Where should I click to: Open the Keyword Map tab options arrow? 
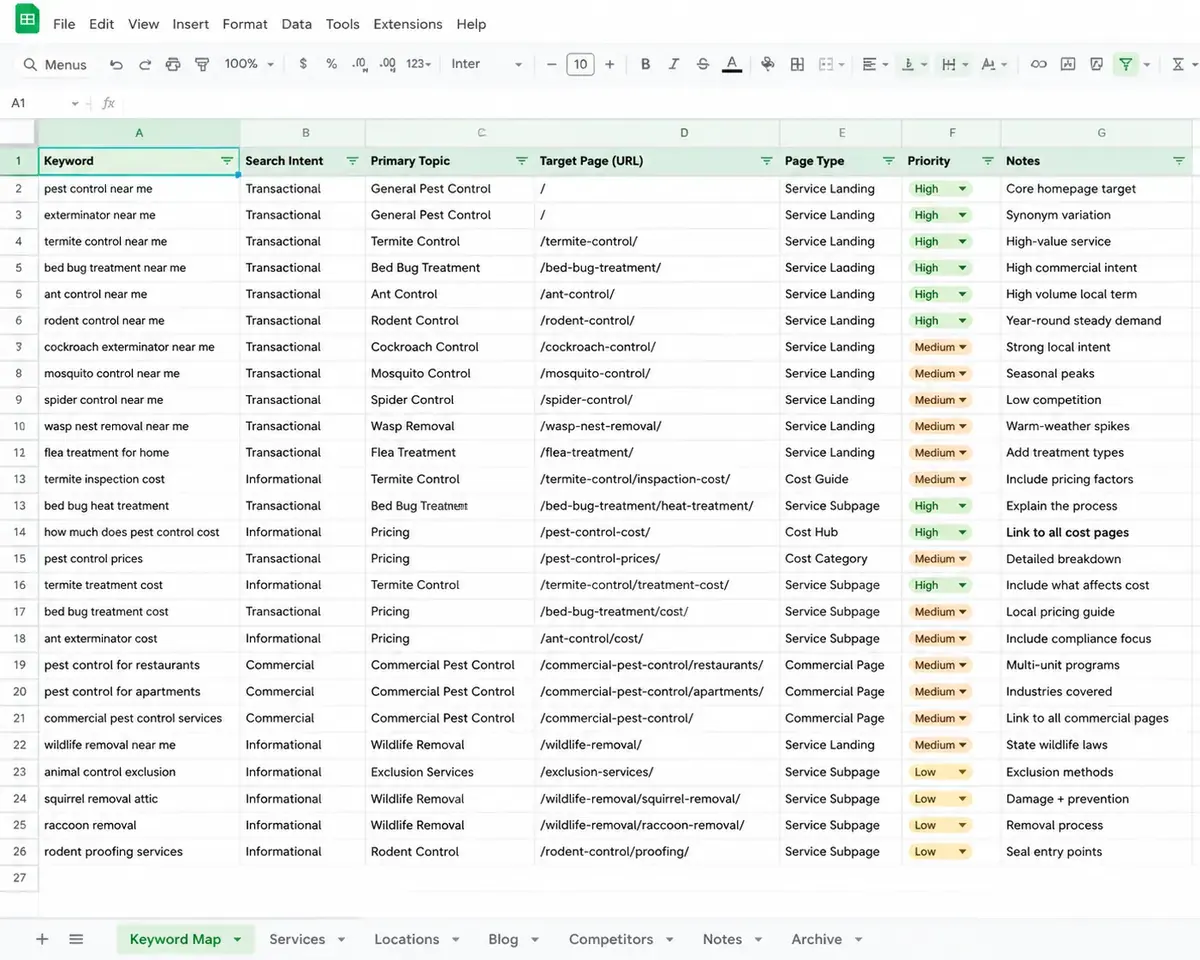[x=237, y=940]
